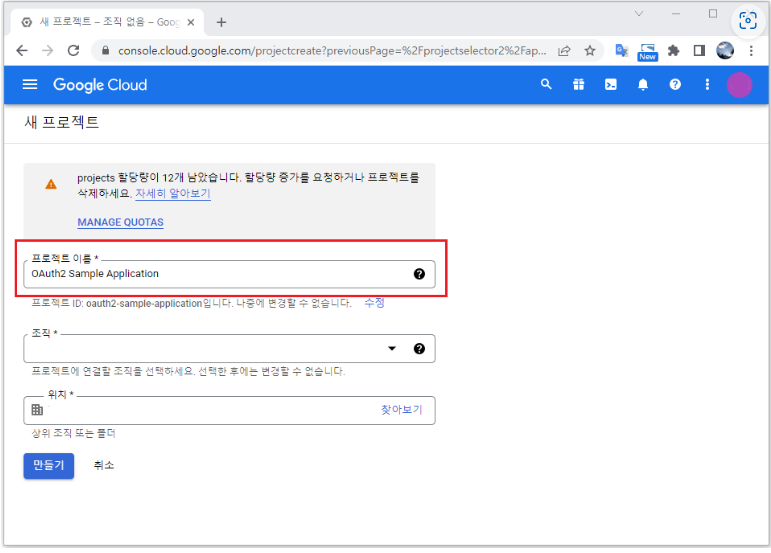Show help for 조직 field
Viewport: 771px width, 553px height.
419,349
